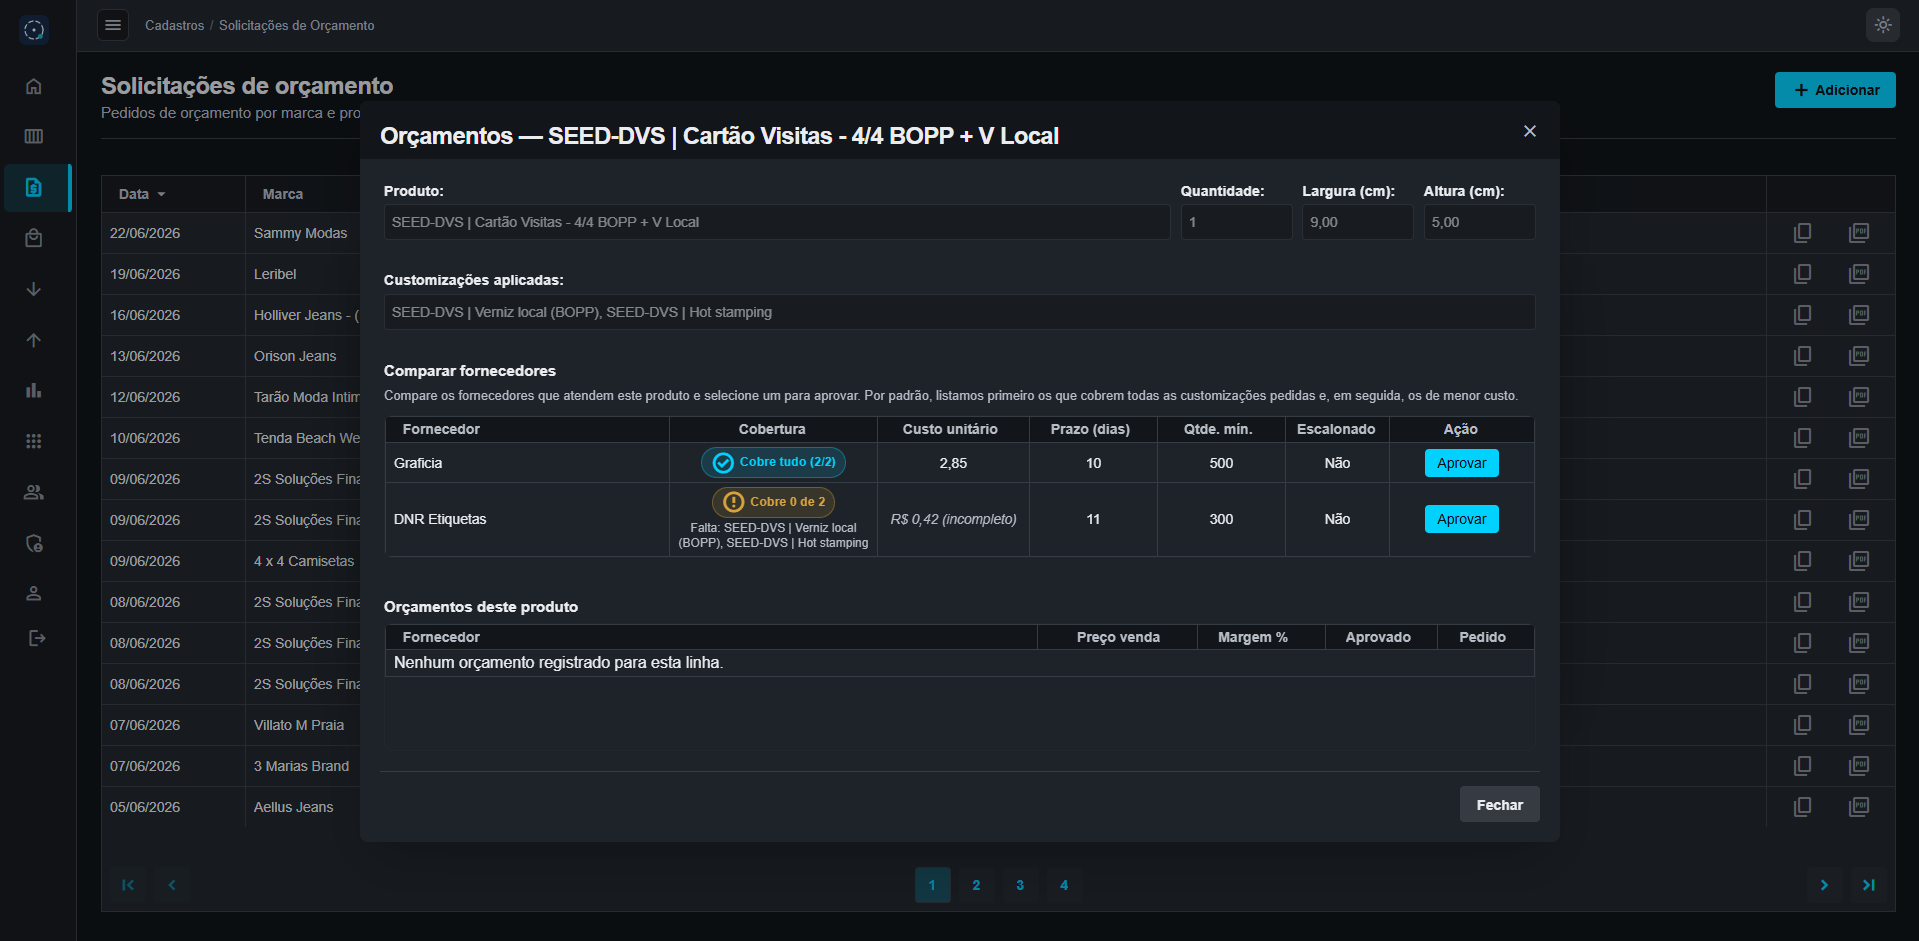The image size is (1919, 941).
Task: Jump to first page arrow
Action: click(128, 885)
